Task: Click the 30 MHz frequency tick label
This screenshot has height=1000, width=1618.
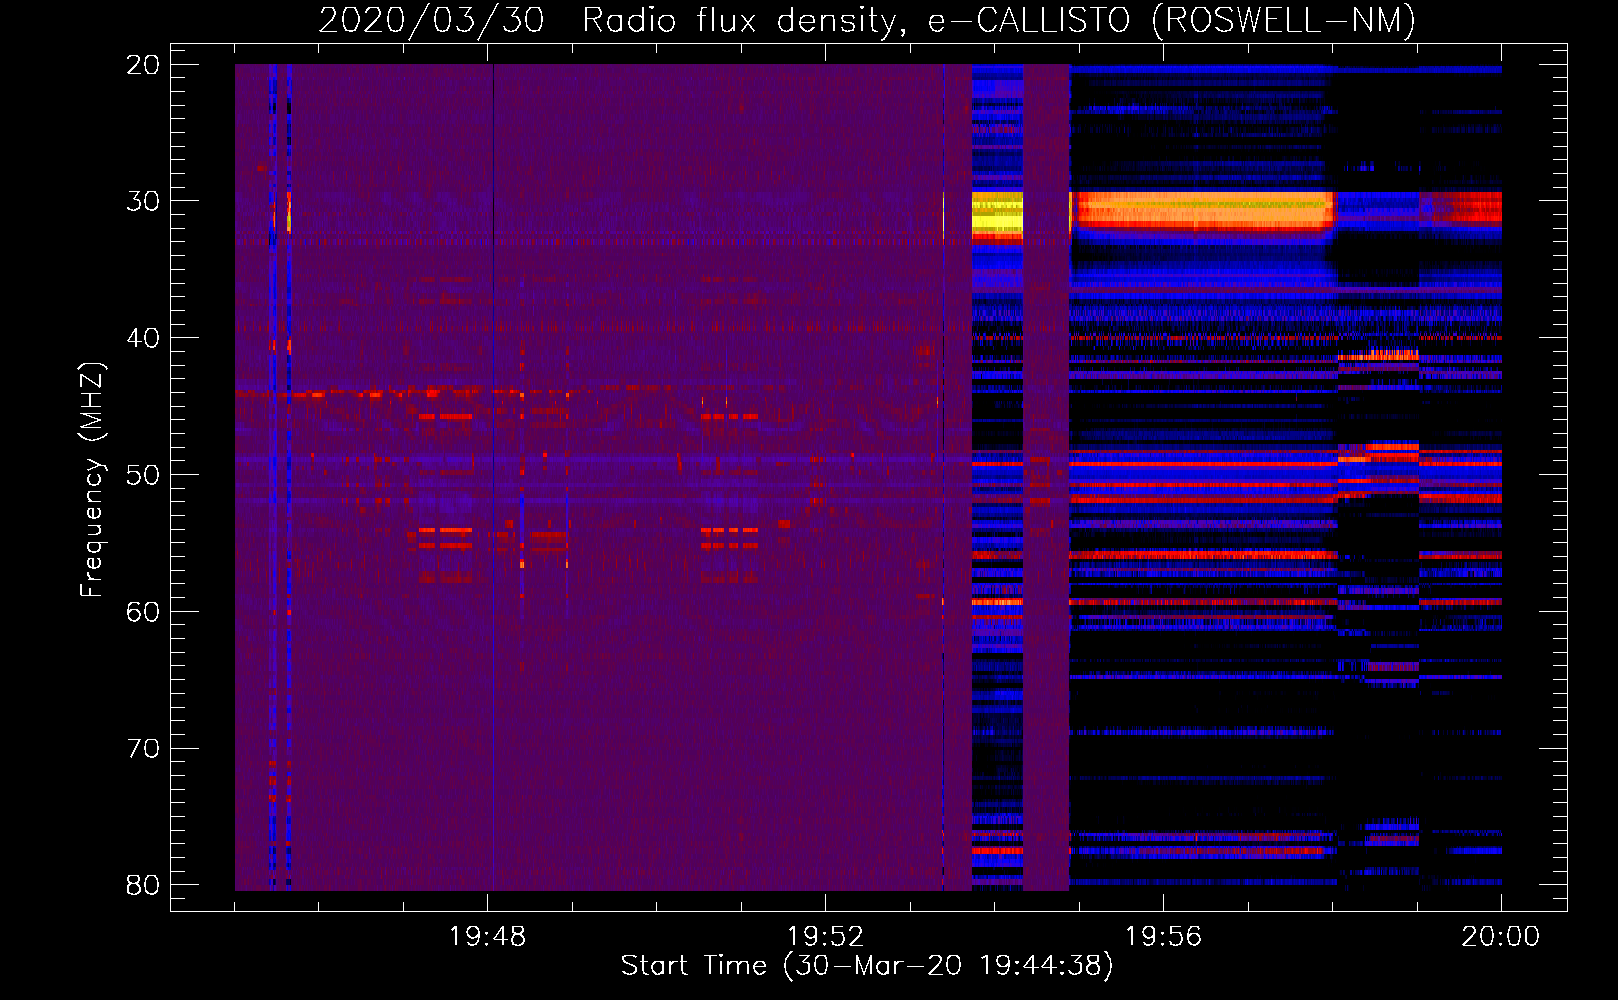Action: point(143,201)
